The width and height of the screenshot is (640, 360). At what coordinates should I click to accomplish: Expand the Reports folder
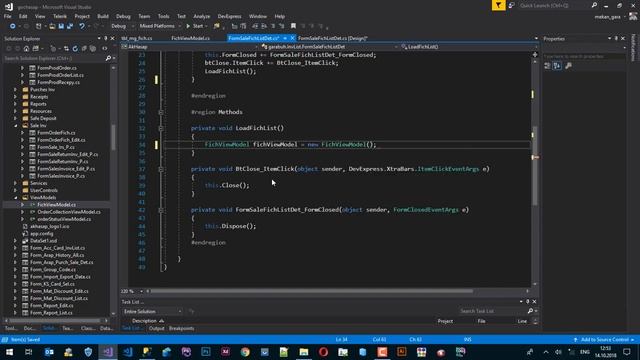click(16, 104)
